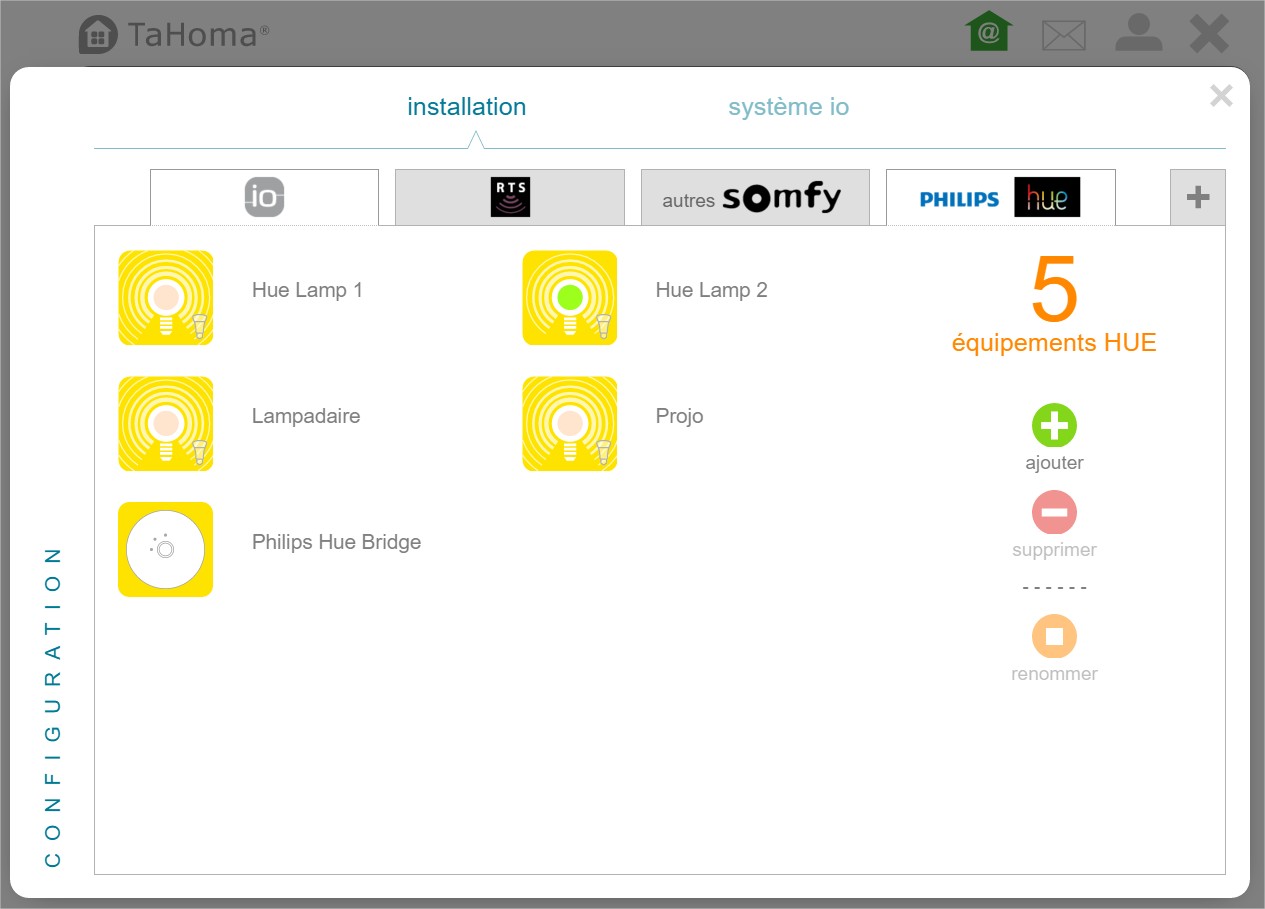Open the green house email icon

[x=988, y=33]
